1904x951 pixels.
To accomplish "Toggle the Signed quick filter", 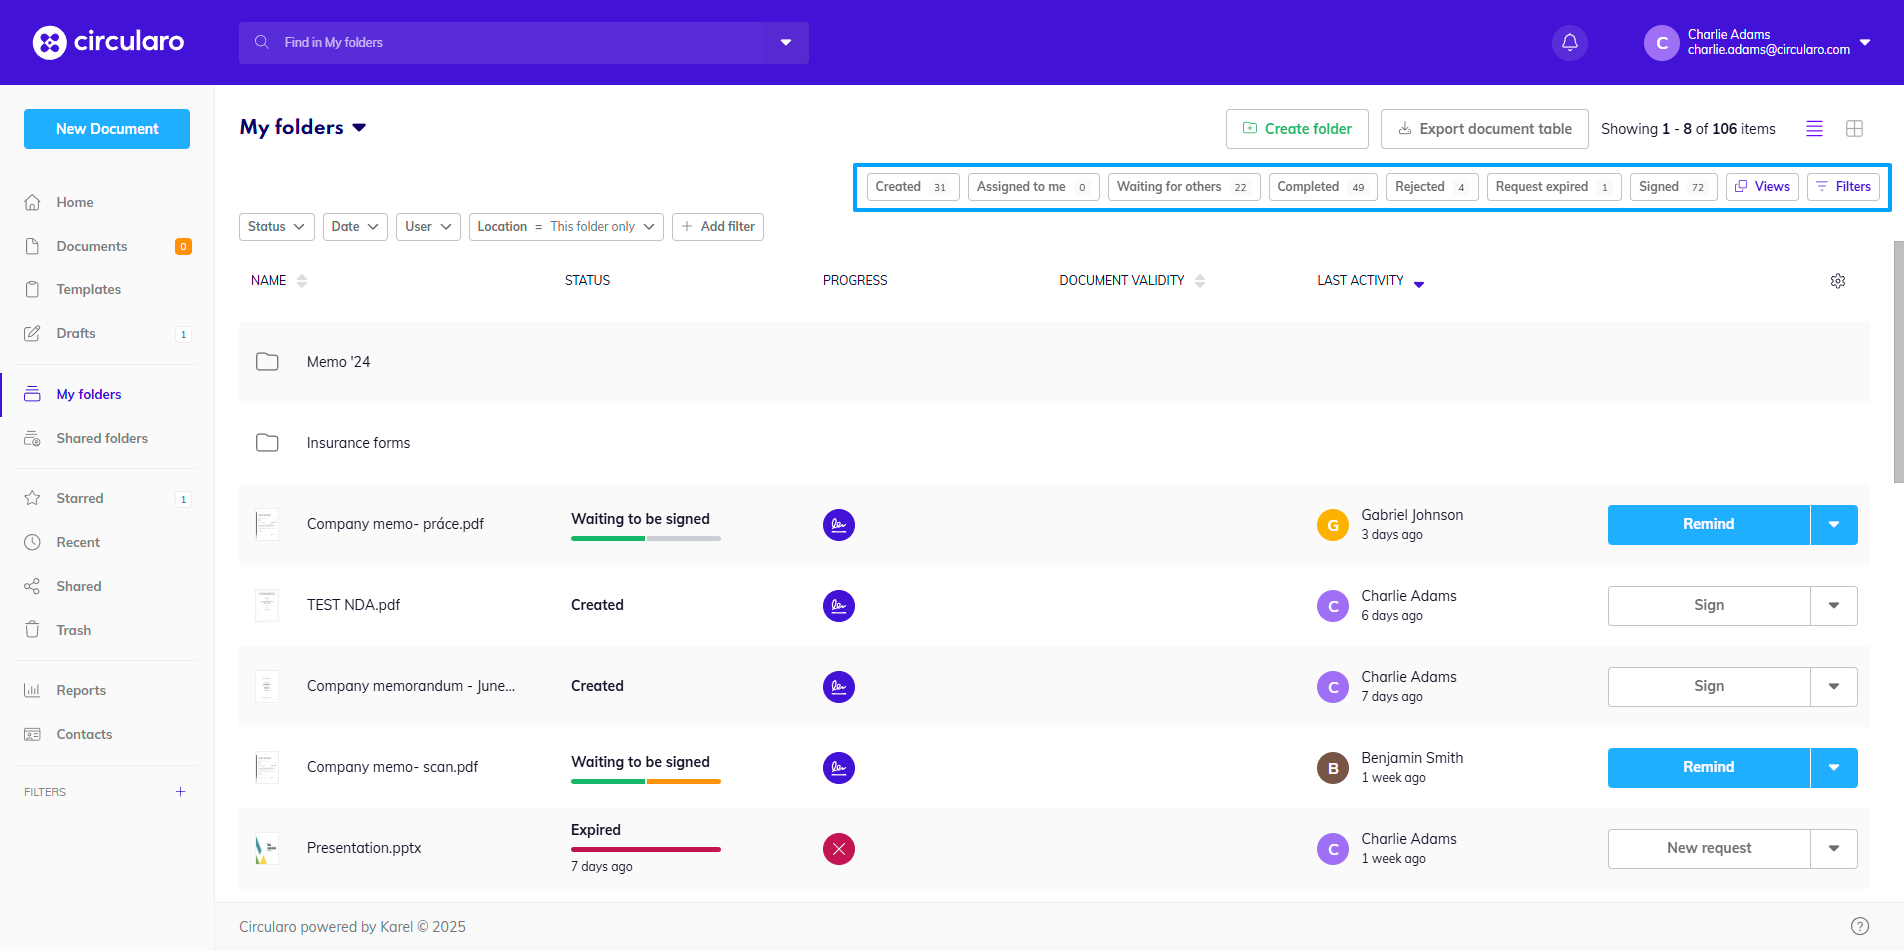I will pyautogui.click(x=1671, y=187).
